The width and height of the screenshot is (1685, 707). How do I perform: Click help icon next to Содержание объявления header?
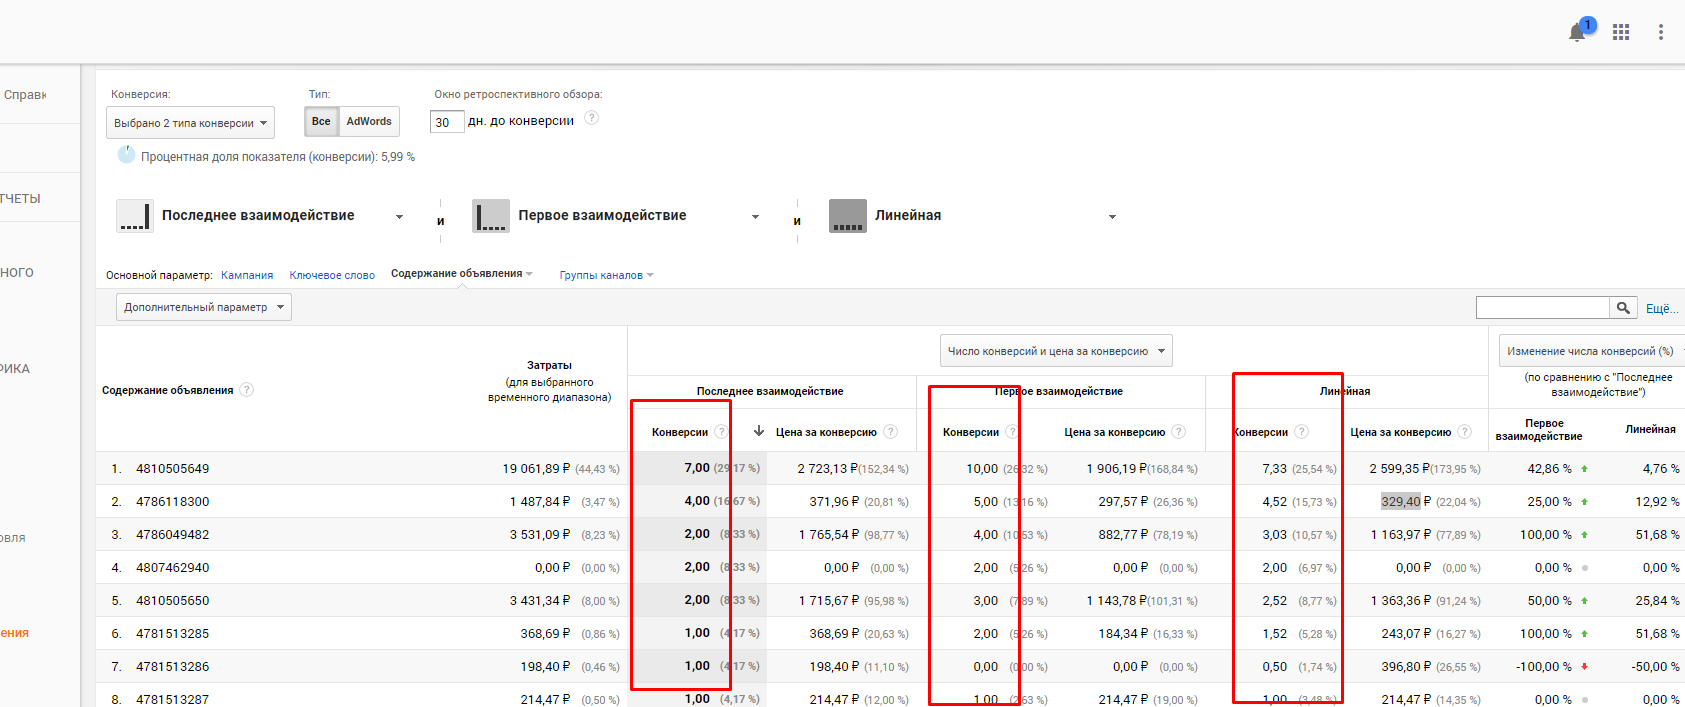[x=247, y=390]
